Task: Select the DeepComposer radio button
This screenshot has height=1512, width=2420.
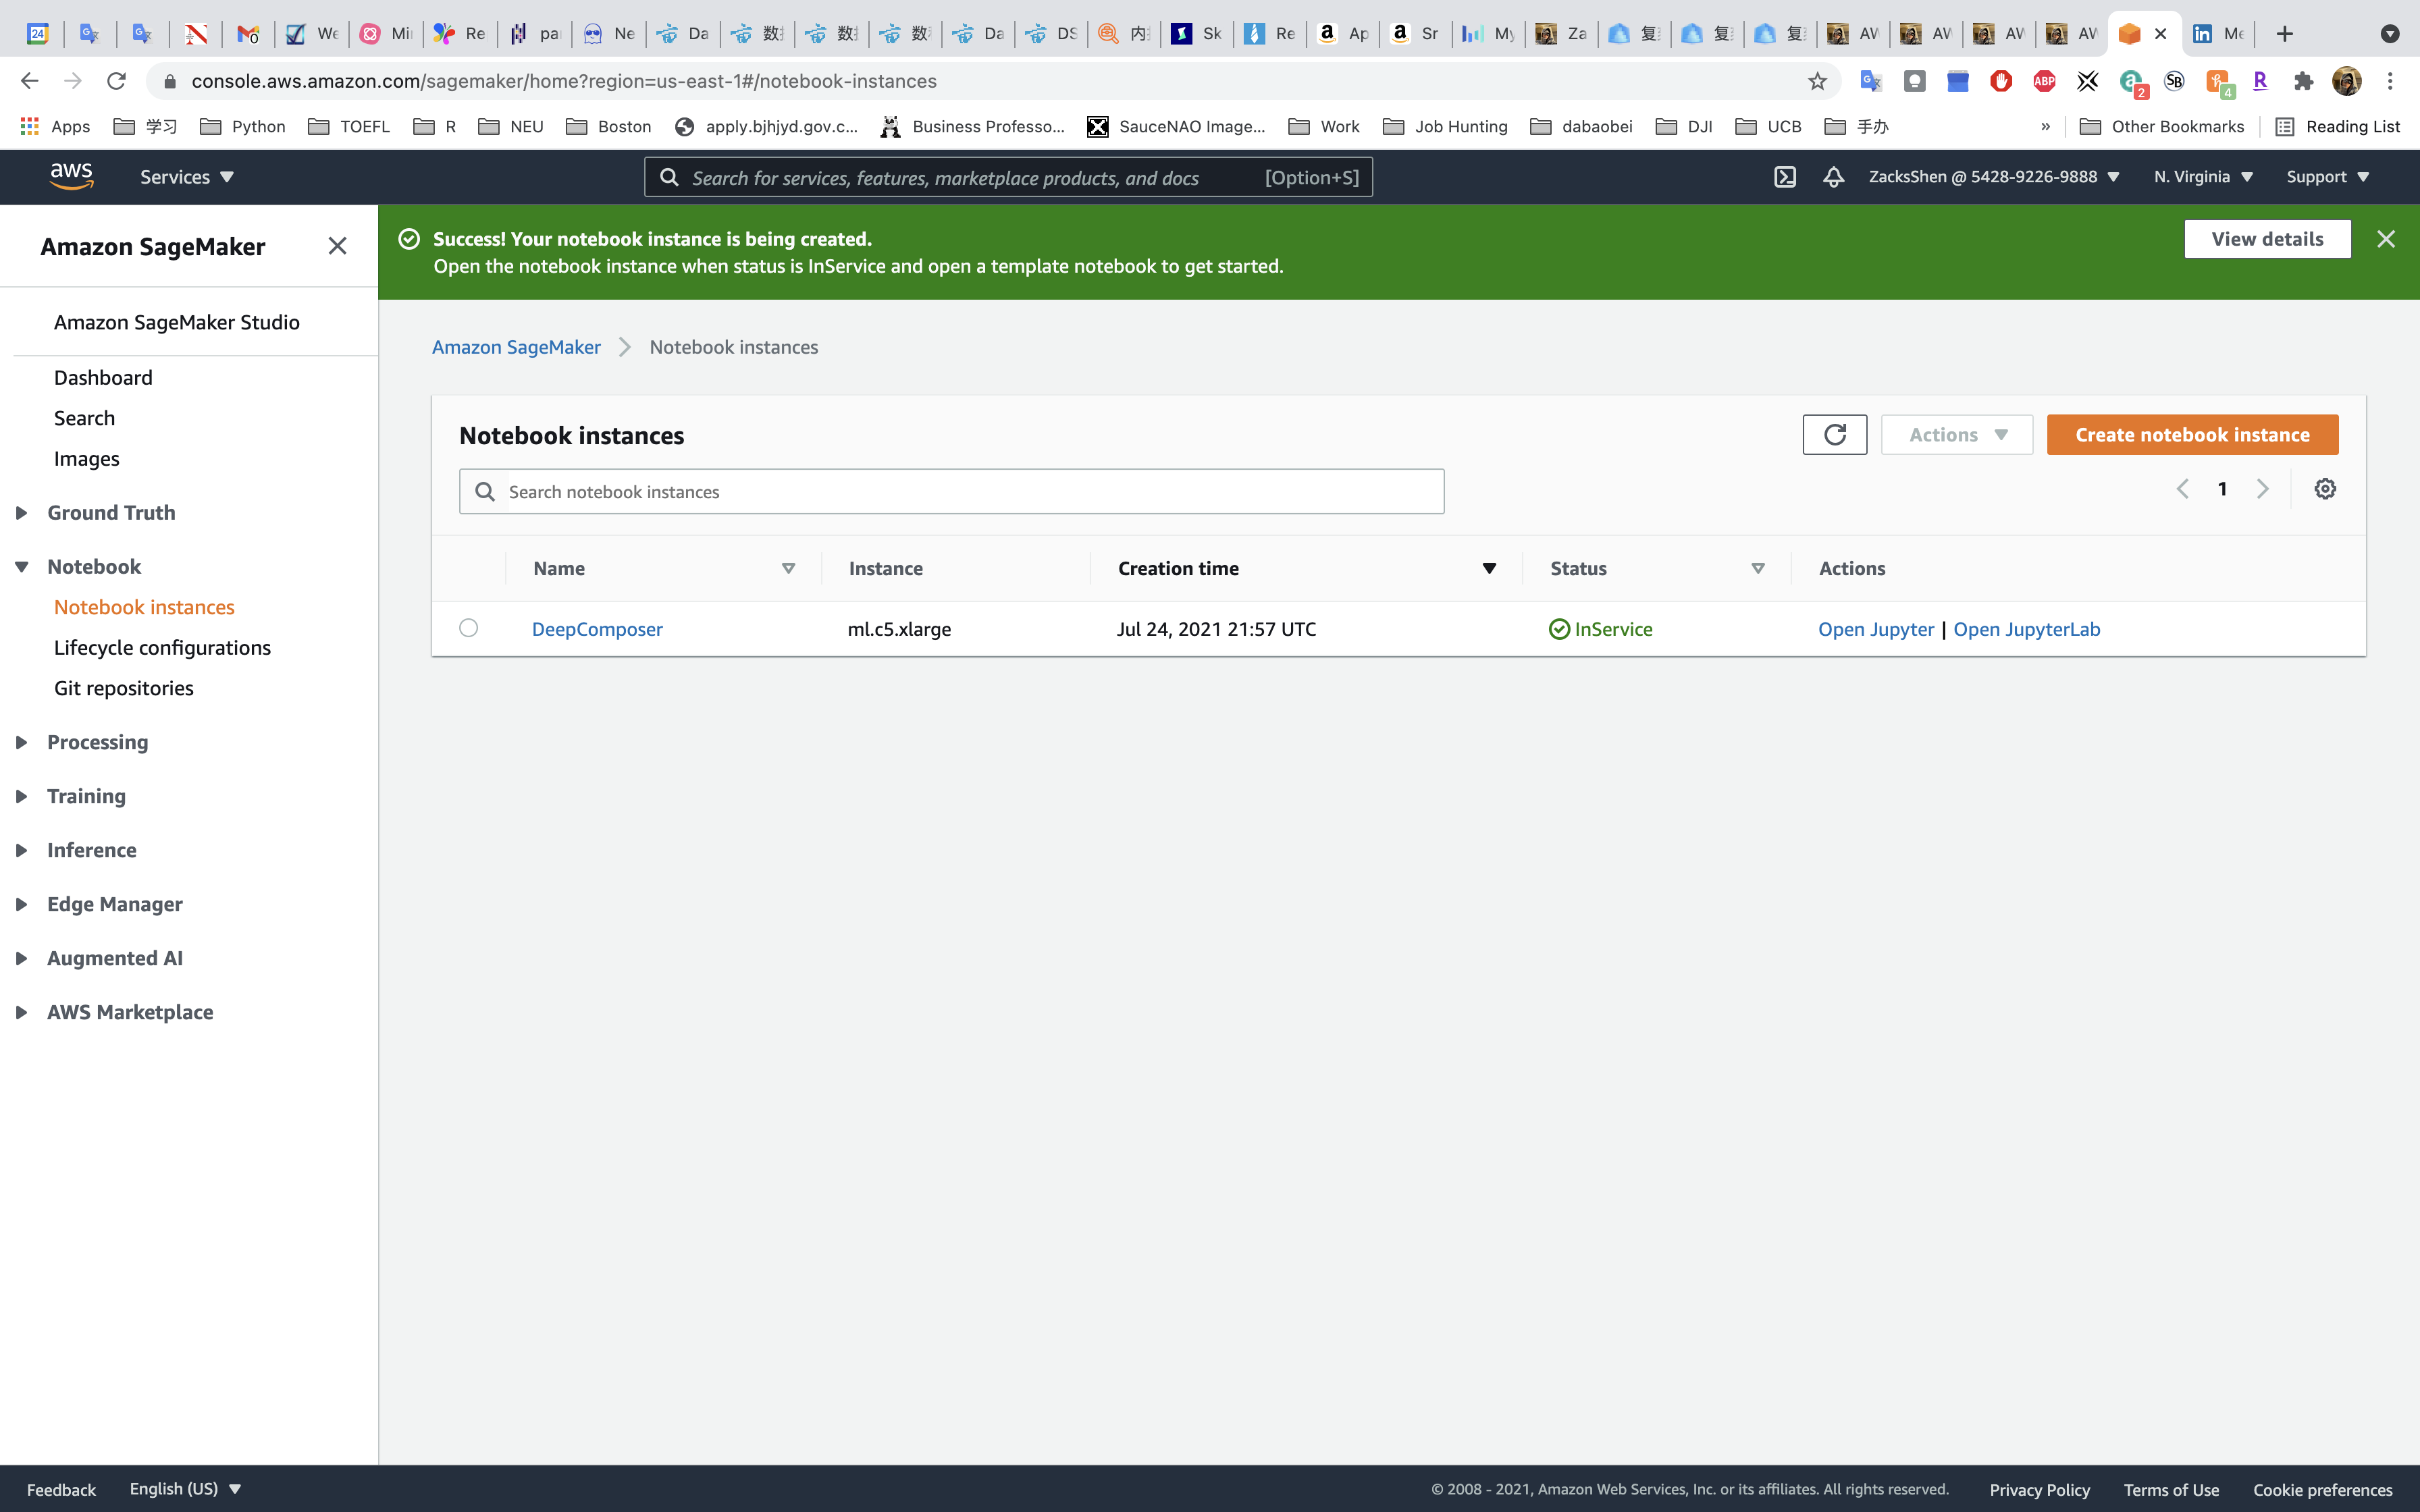Action: pyautogui.click(x=468, y=628)
